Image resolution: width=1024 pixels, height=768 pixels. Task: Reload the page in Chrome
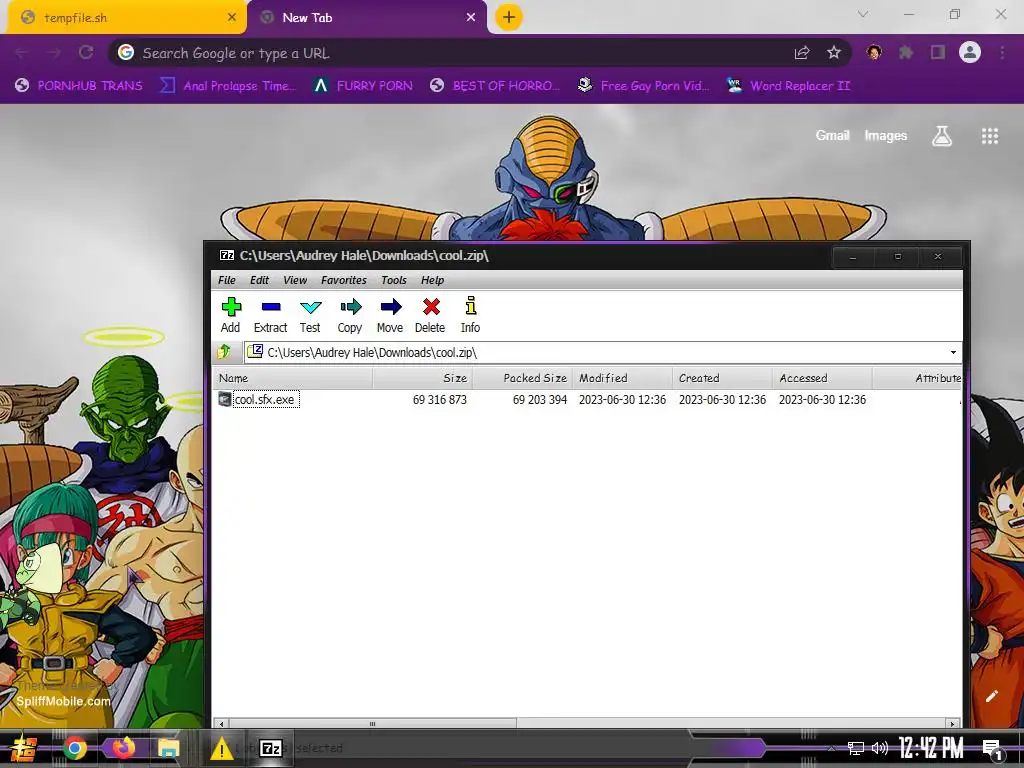coord(86,52)
